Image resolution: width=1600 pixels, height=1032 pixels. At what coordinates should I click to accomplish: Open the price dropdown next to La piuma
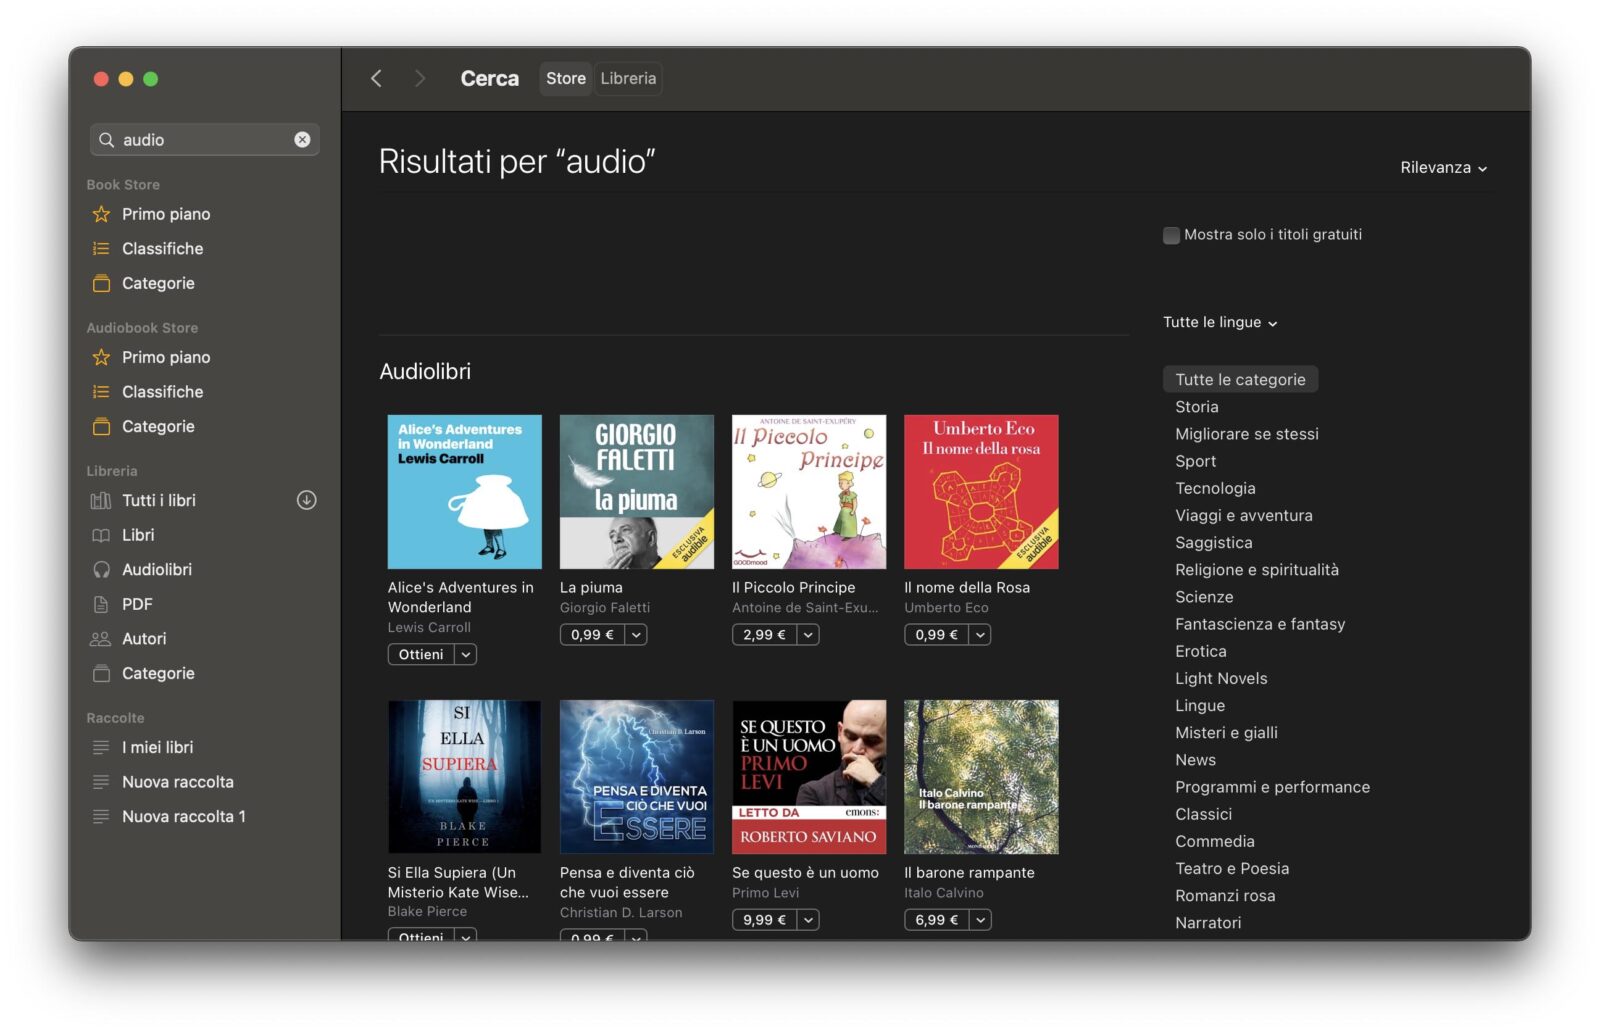click(635, 634)
